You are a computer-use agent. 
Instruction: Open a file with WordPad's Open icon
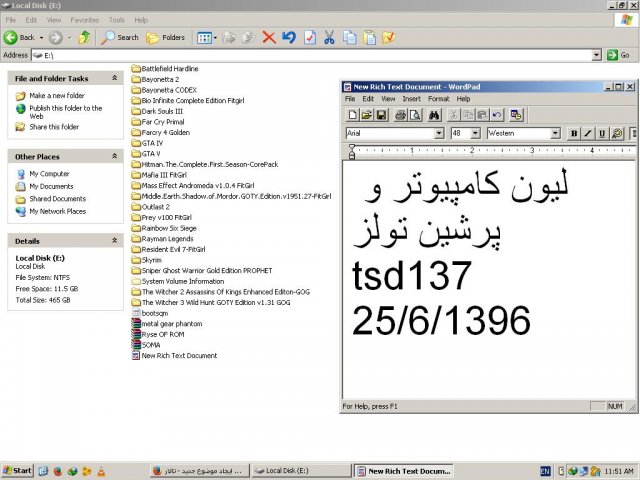(367, 116)
